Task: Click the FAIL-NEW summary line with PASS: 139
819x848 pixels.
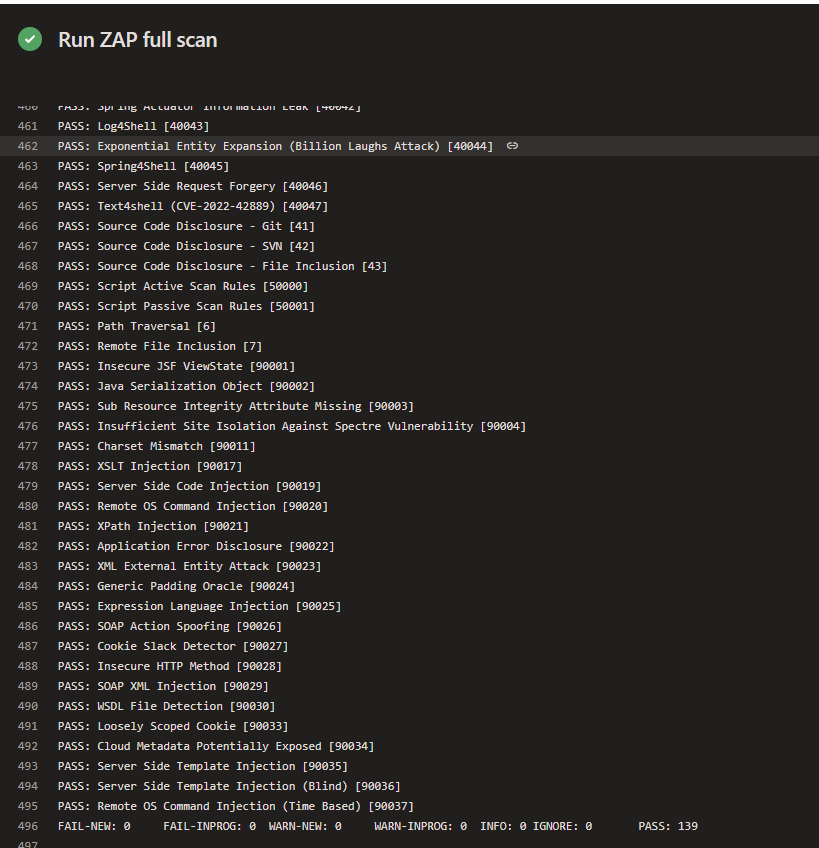Action: pyautogui.click(x=377, y=826)
